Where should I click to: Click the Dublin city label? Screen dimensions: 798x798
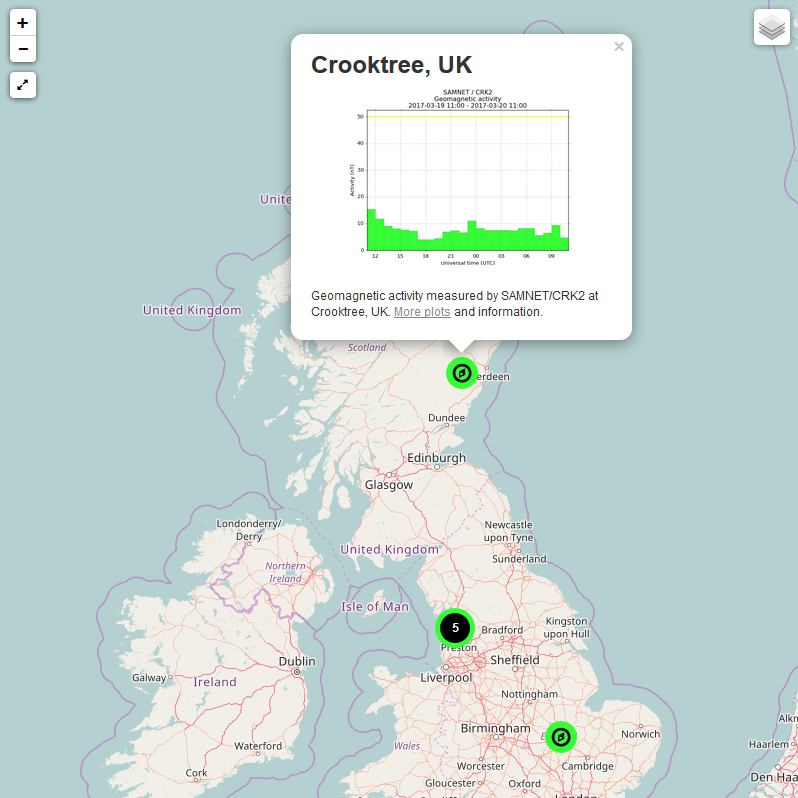[297, 661]
